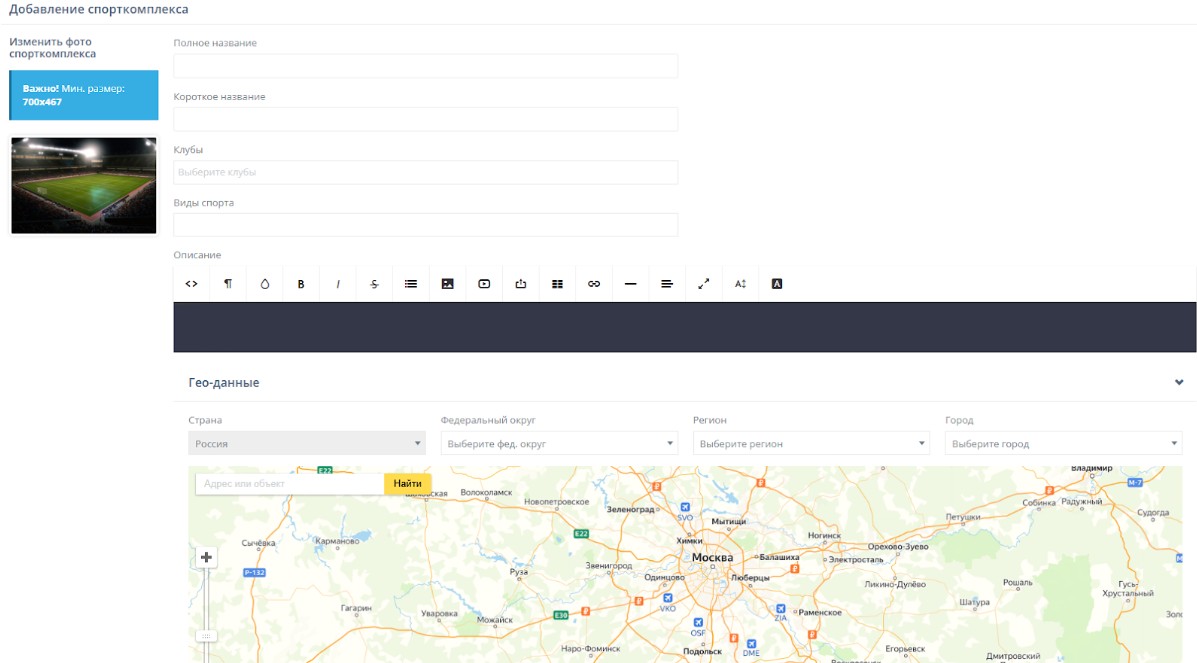Open the Город dropdown

tap(1063, 443)
